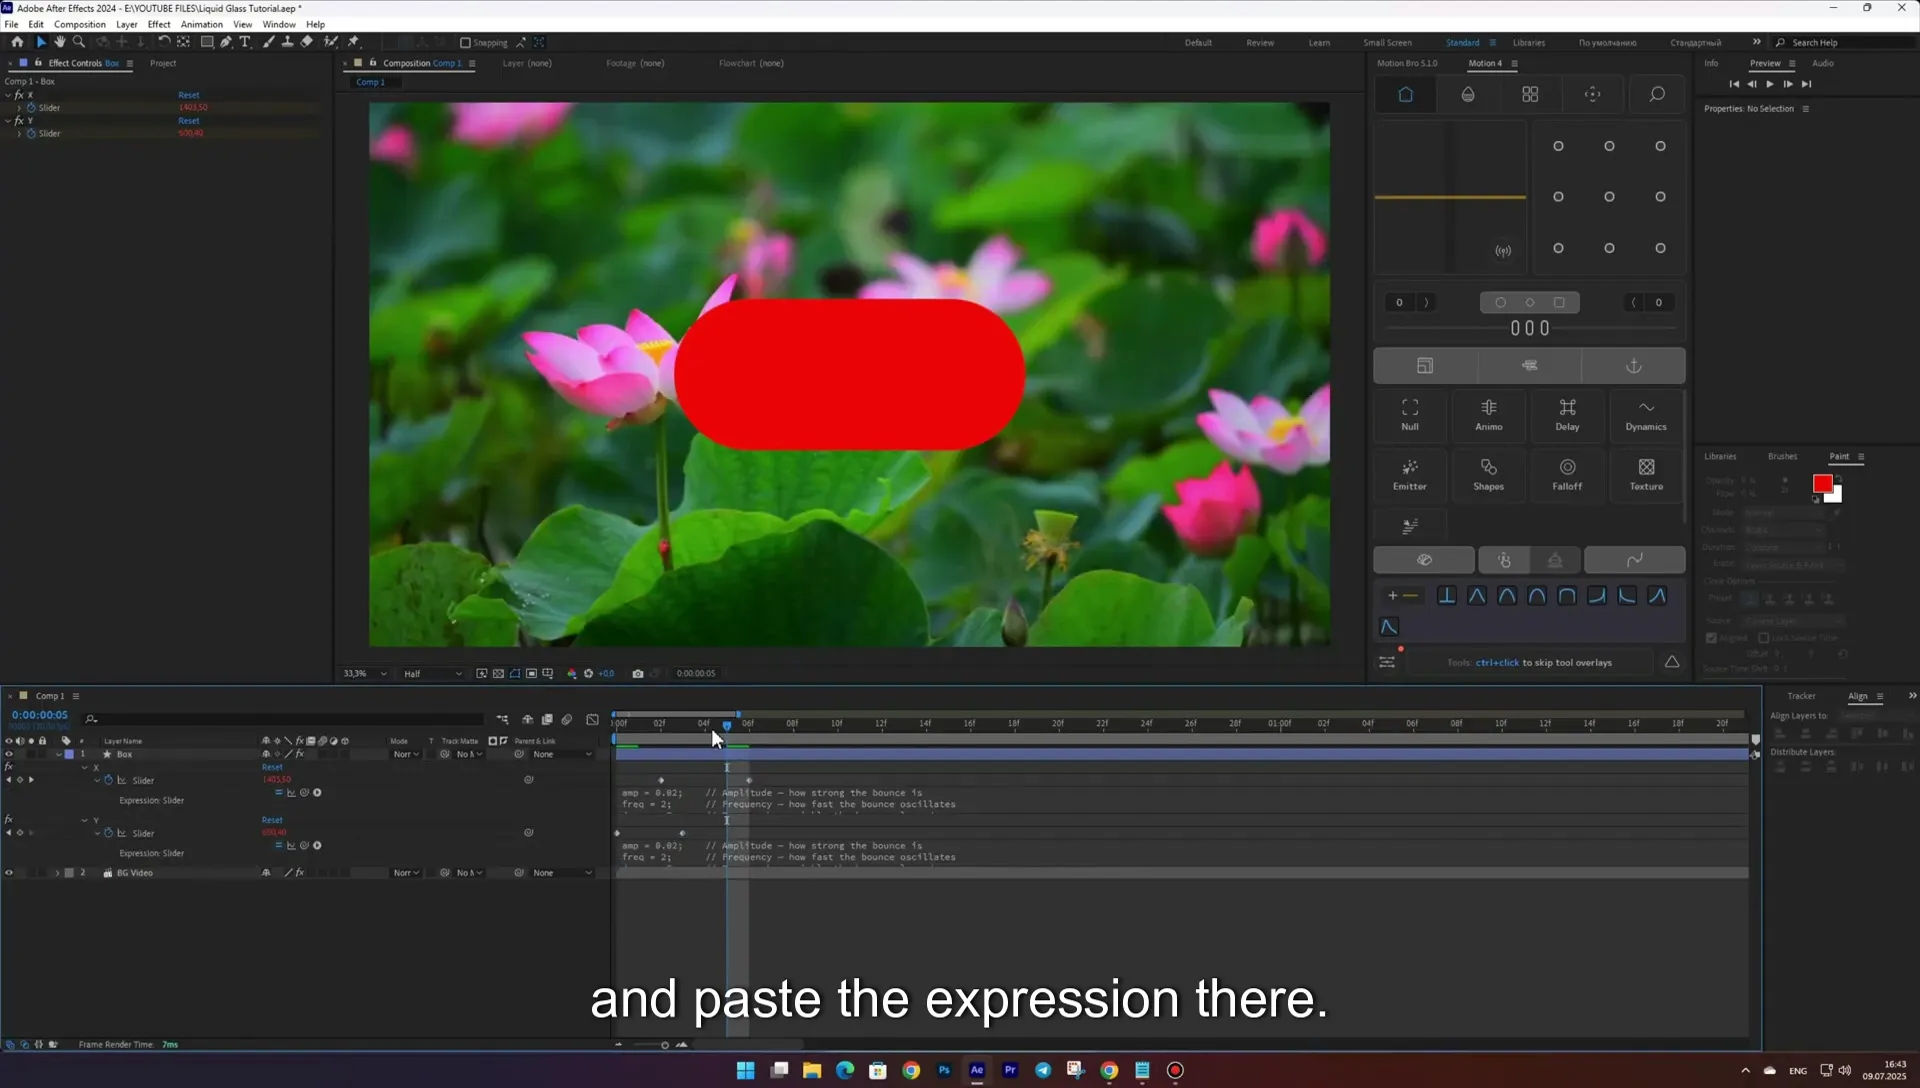Open the magnification 33,3% dropdown
Screen dimensions: 1920x1088
[365, 673]
